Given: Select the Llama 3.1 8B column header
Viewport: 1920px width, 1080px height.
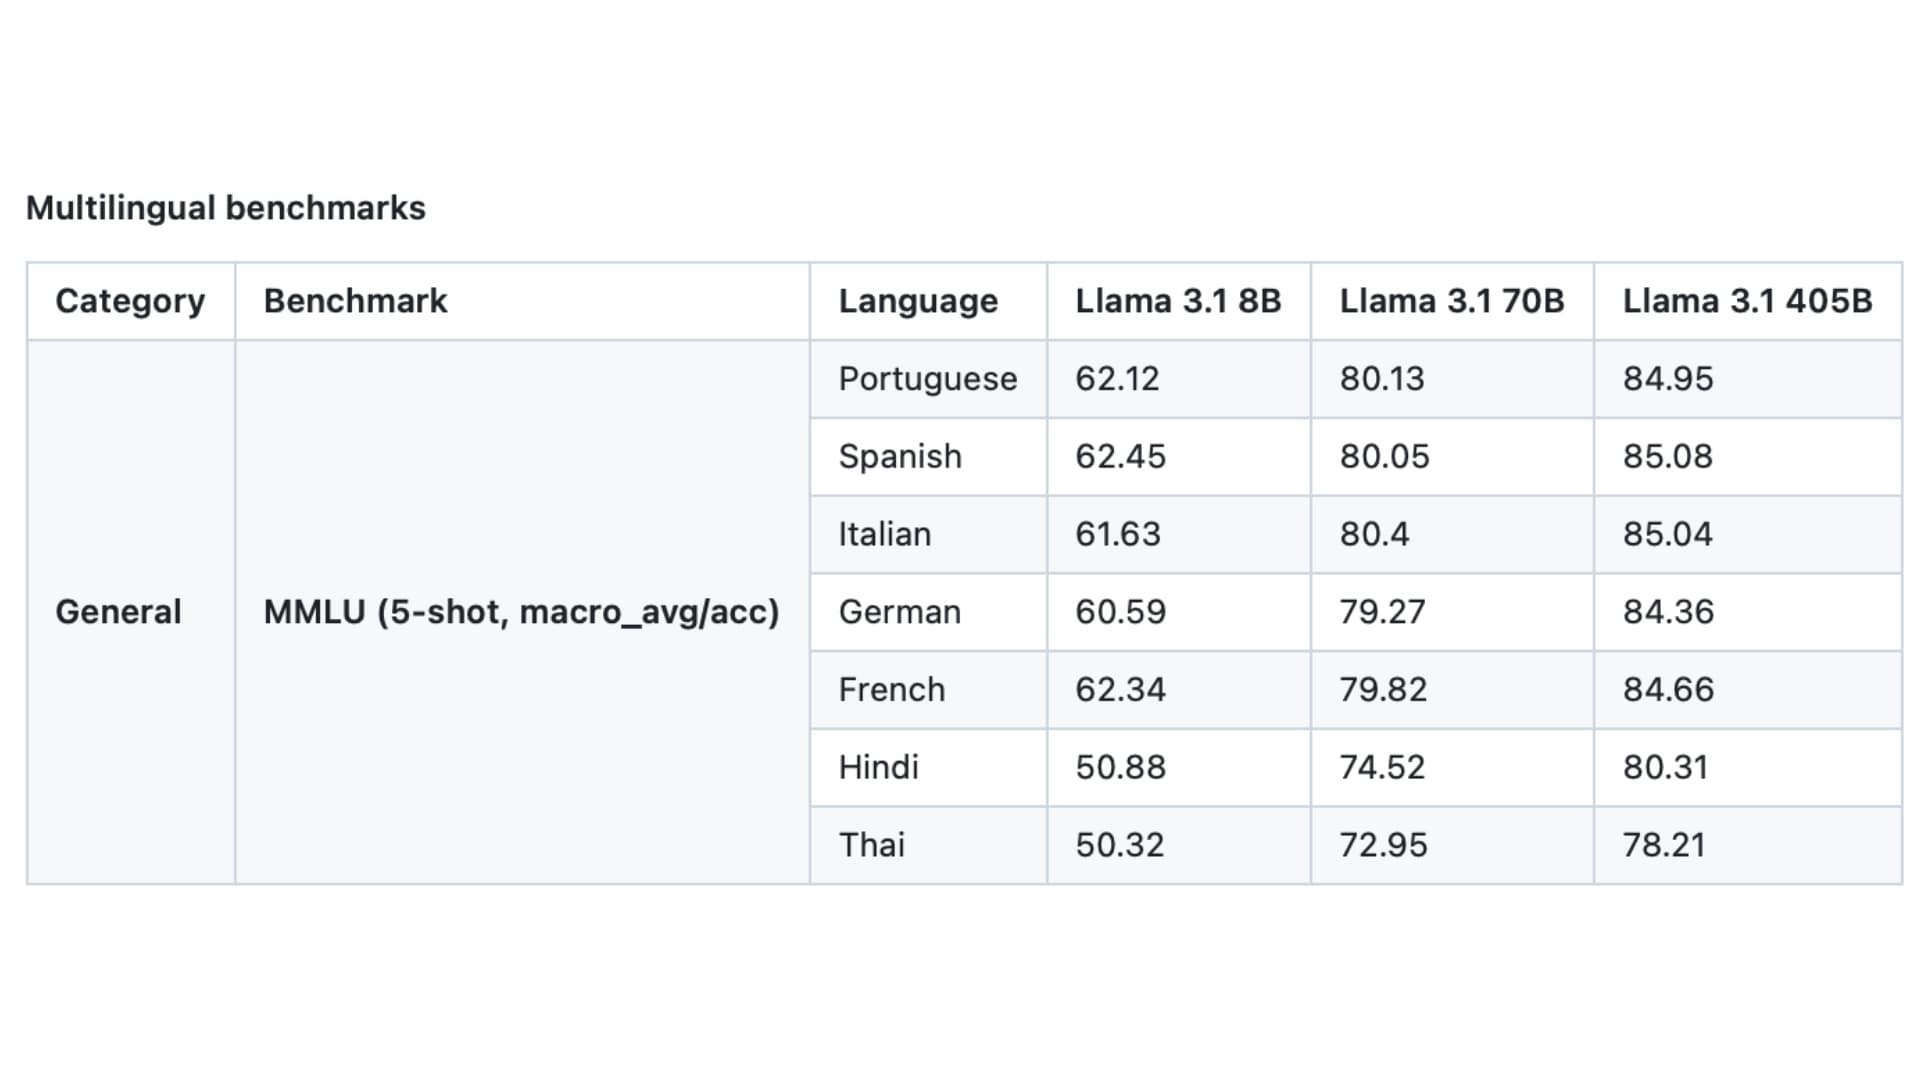Looking at the screenshot, I should pos(1177,300).
